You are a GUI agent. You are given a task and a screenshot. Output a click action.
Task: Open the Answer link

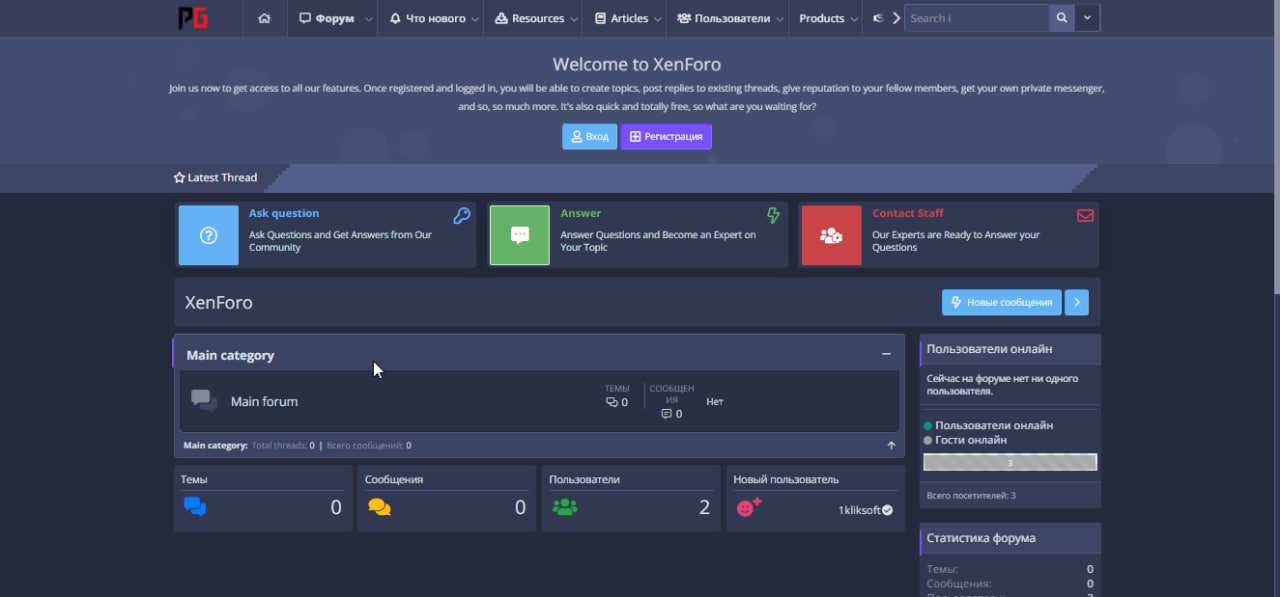pyautogui.click(x=581, y=213)
